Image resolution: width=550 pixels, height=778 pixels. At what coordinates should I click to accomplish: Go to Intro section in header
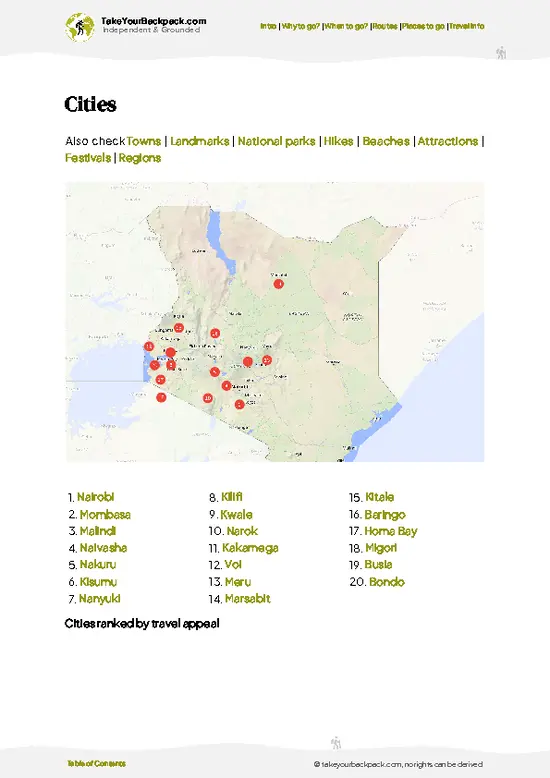tap(268, 26)
